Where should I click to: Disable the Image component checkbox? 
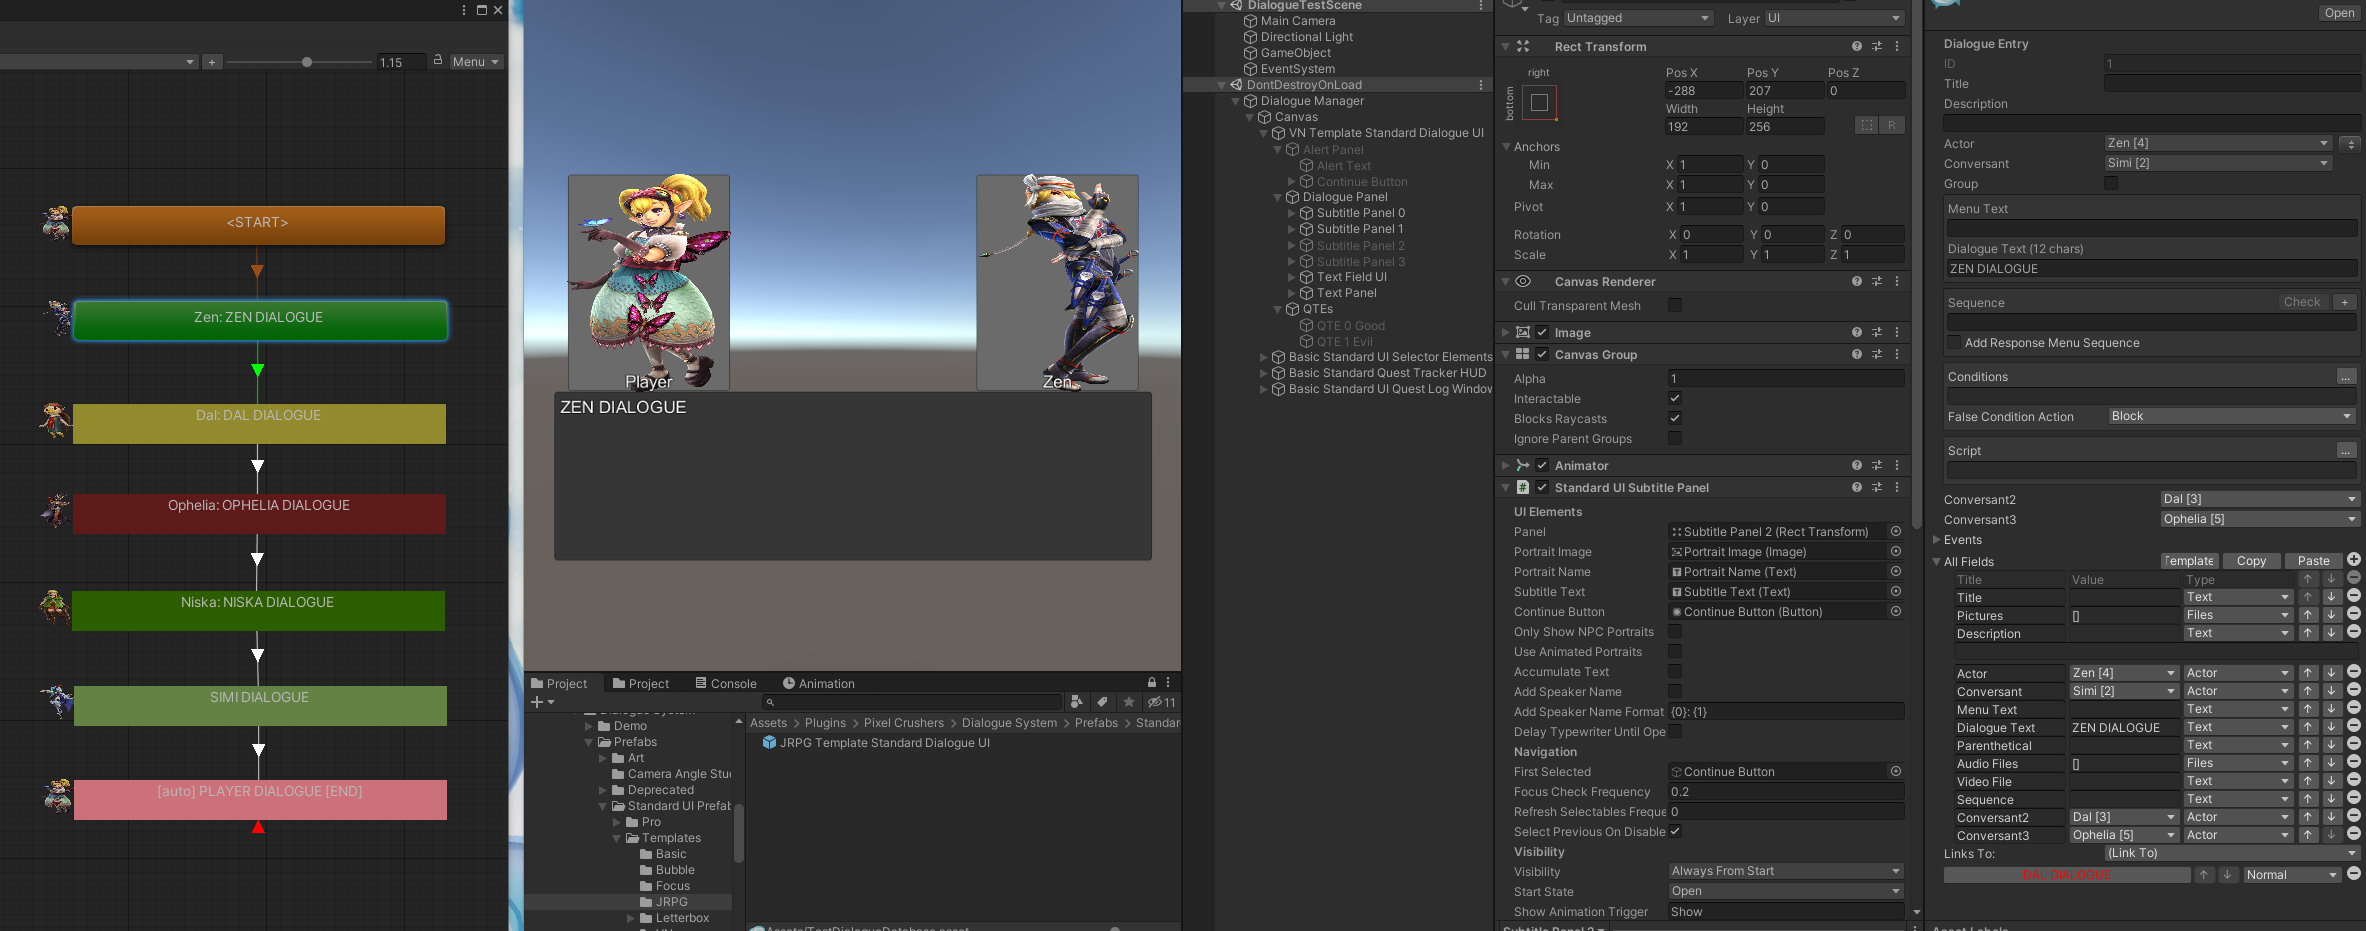point(1542,332)
